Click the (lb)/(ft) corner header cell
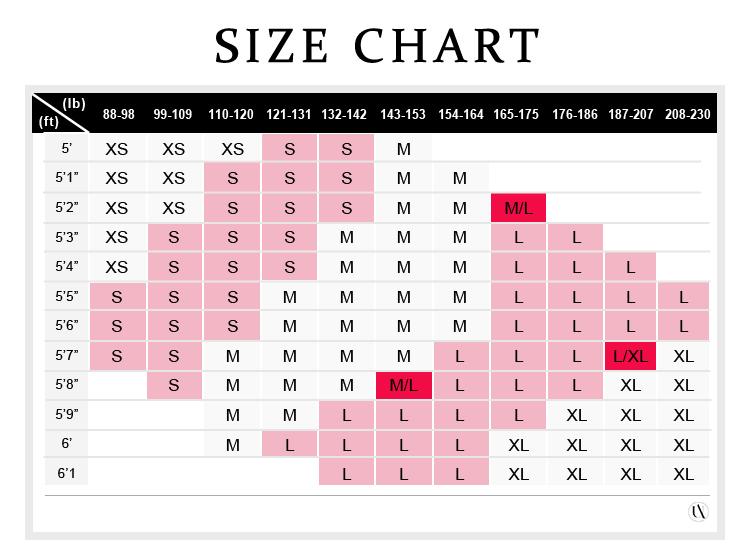 [x=62, y=113]
